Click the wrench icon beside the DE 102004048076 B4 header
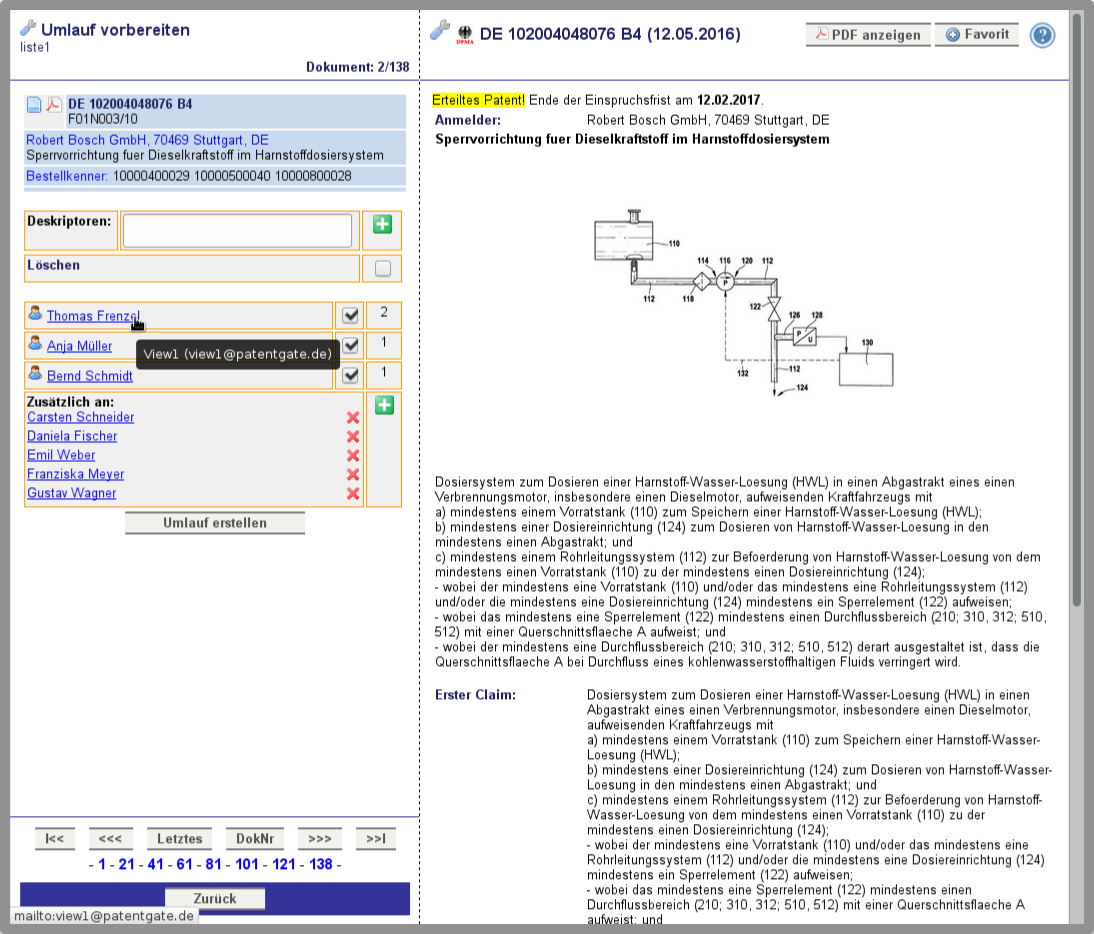1094x934 pixels. pyautogui.click(x=440, y=30)
